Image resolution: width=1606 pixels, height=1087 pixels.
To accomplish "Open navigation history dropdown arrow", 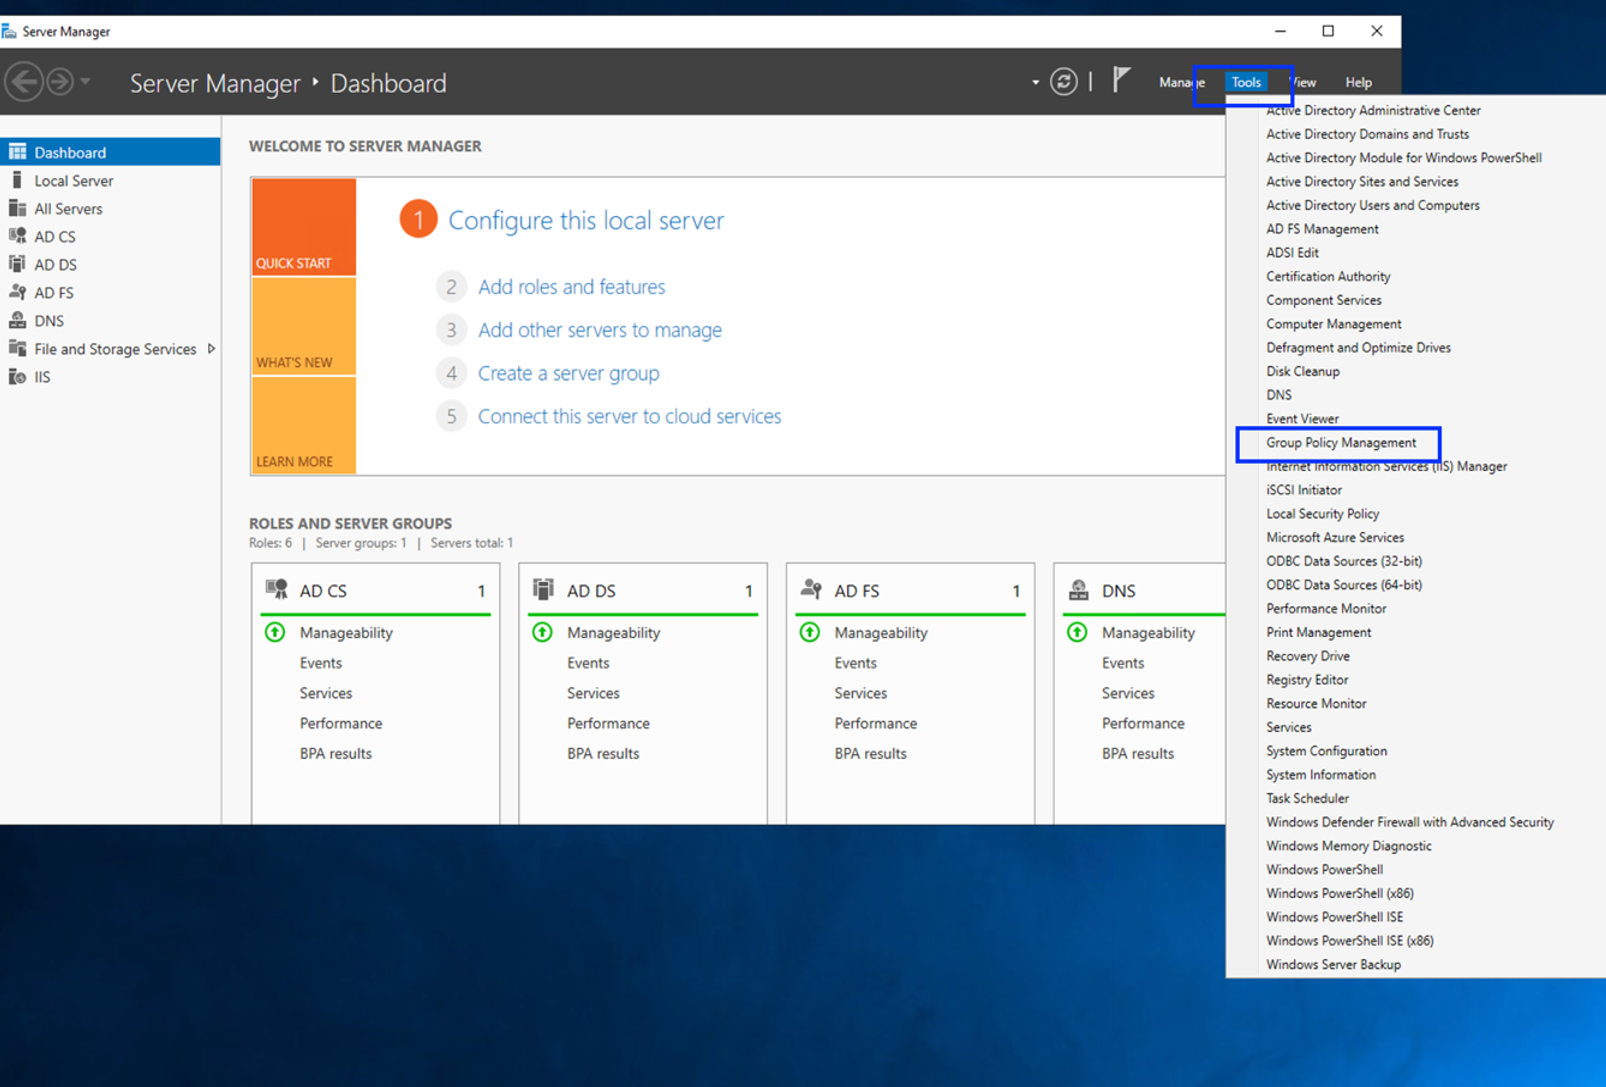I will 86,82.
